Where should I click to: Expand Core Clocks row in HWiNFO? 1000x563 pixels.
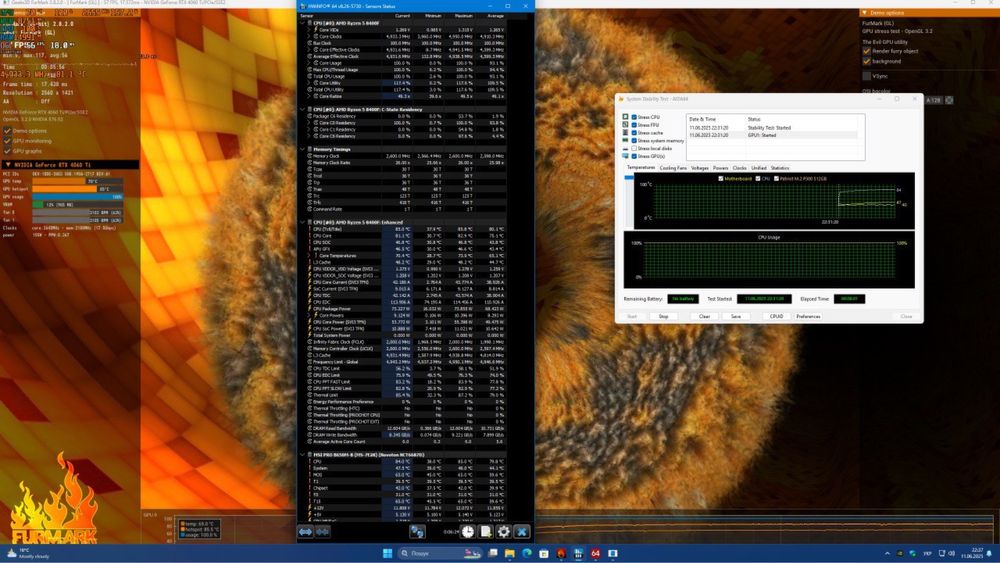tap(309, 36)
